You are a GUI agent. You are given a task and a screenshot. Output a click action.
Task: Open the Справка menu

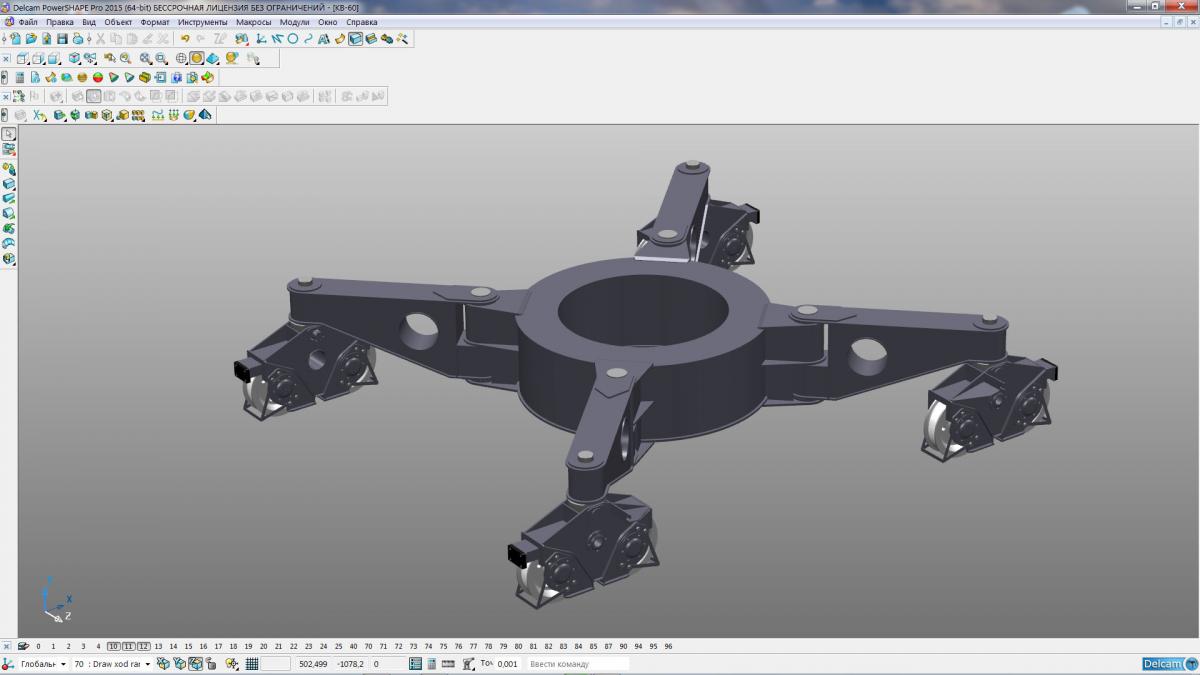[362, 22]
